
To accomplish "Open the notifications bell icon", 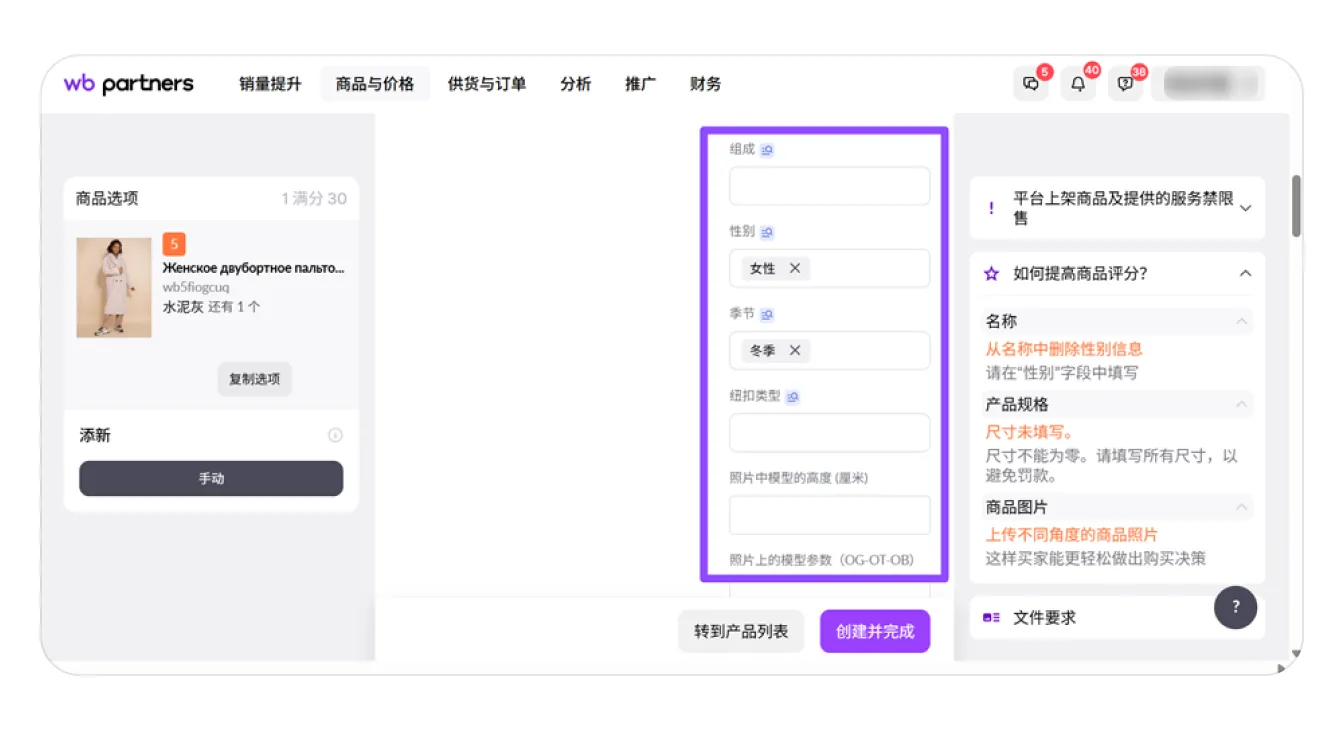I will [1078, 84].
